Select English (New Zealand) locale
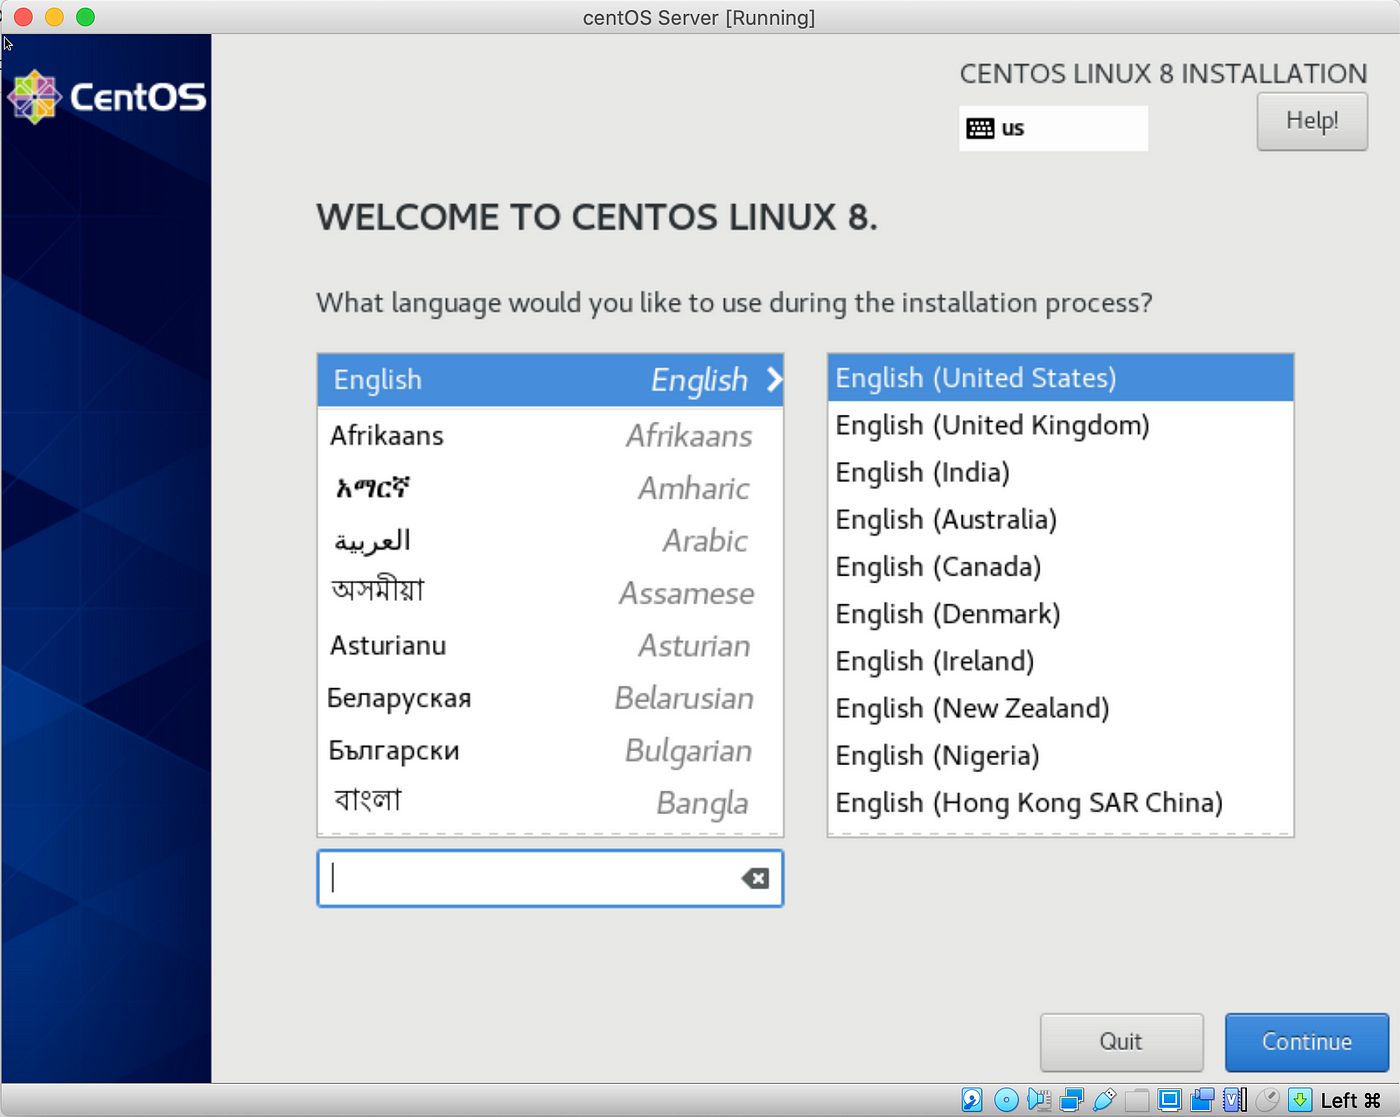This screenshot has height=1117, width=1400. pos(1060,708)
